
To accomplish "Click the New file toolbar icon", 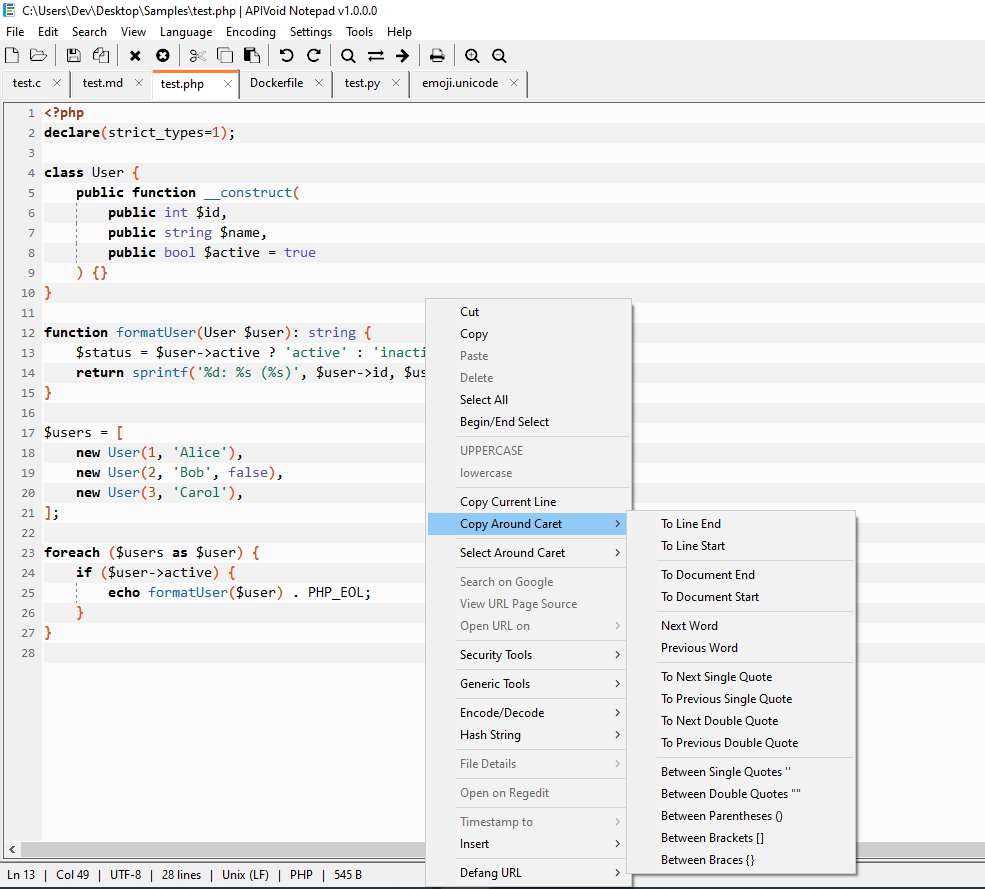I will click(12, 55).
